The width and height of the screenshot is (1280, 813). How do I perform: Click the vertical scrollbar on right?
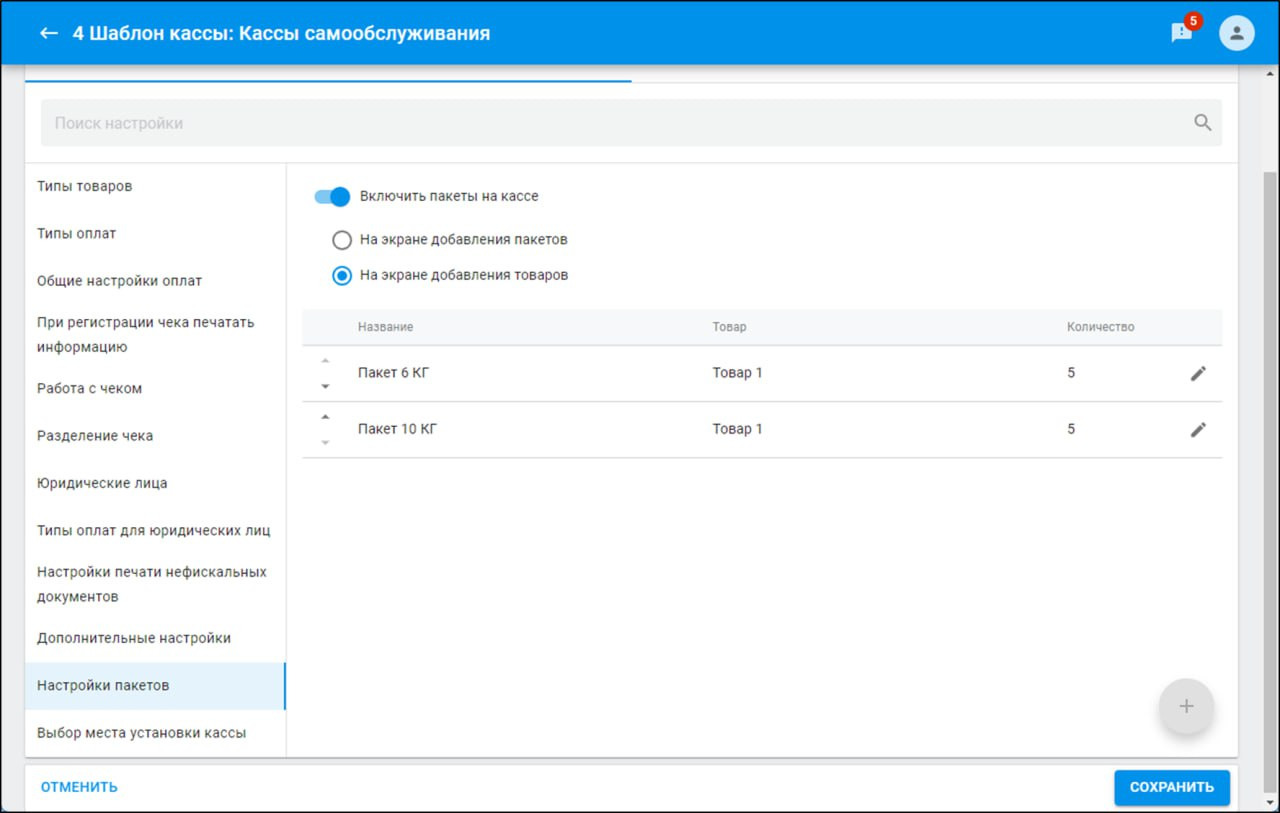1270,450
